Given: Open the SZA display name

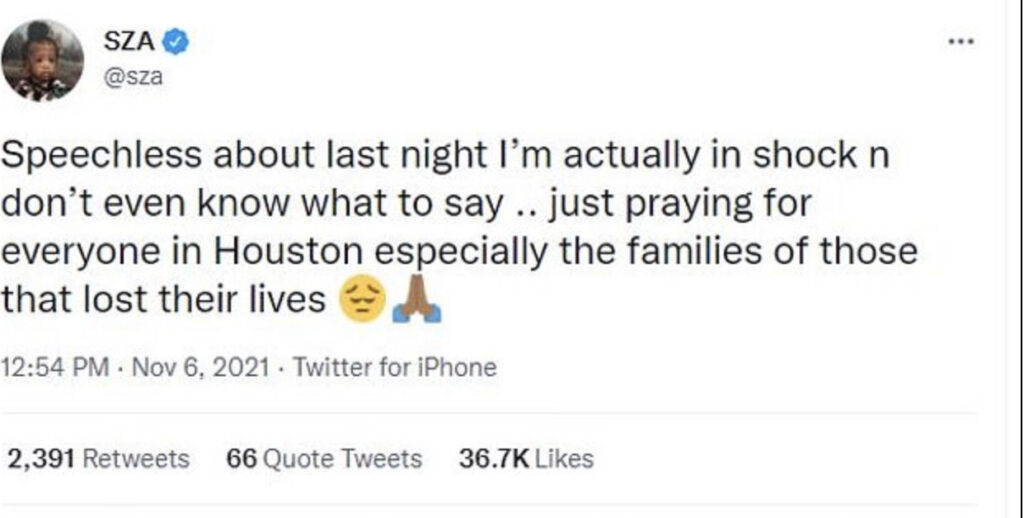Looking at the screenshot, I should (x=129, y=42).
